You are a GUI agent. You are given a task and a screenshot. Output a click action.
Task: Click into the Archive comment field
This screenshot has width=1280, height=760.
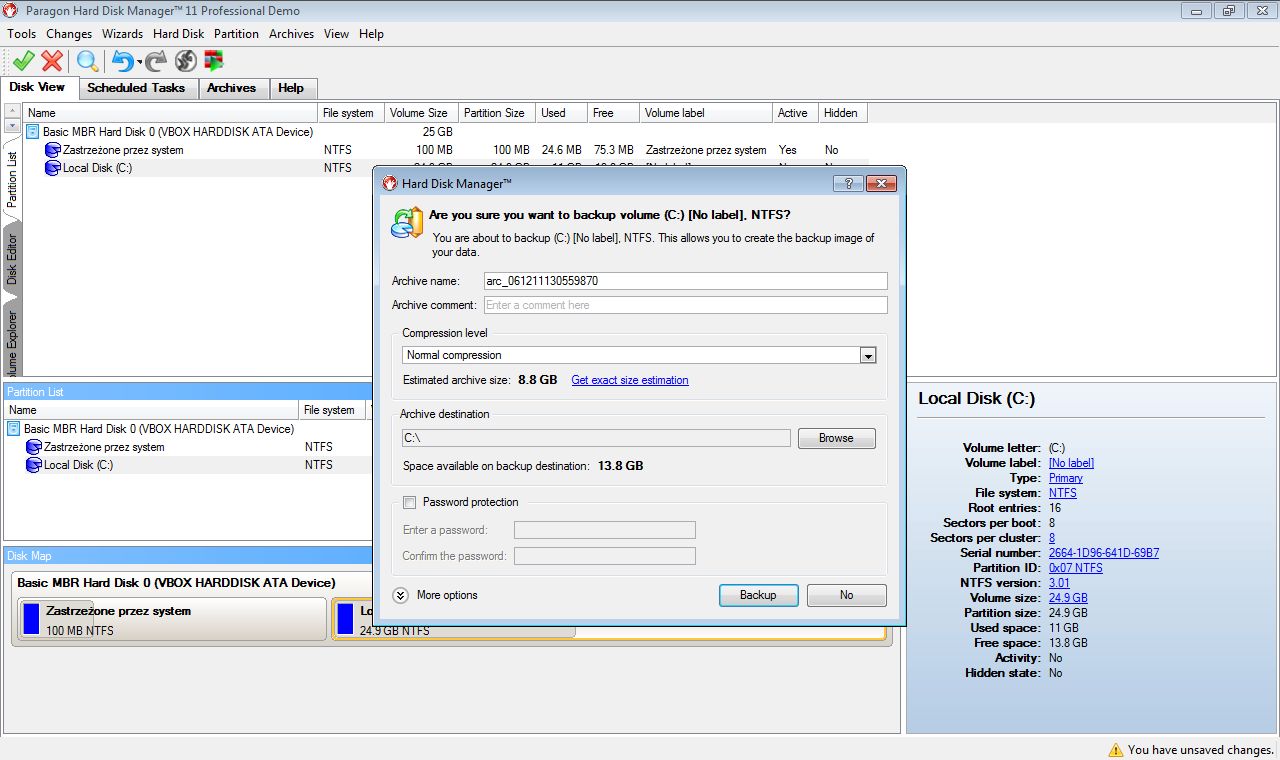click(x=685, y=305)
